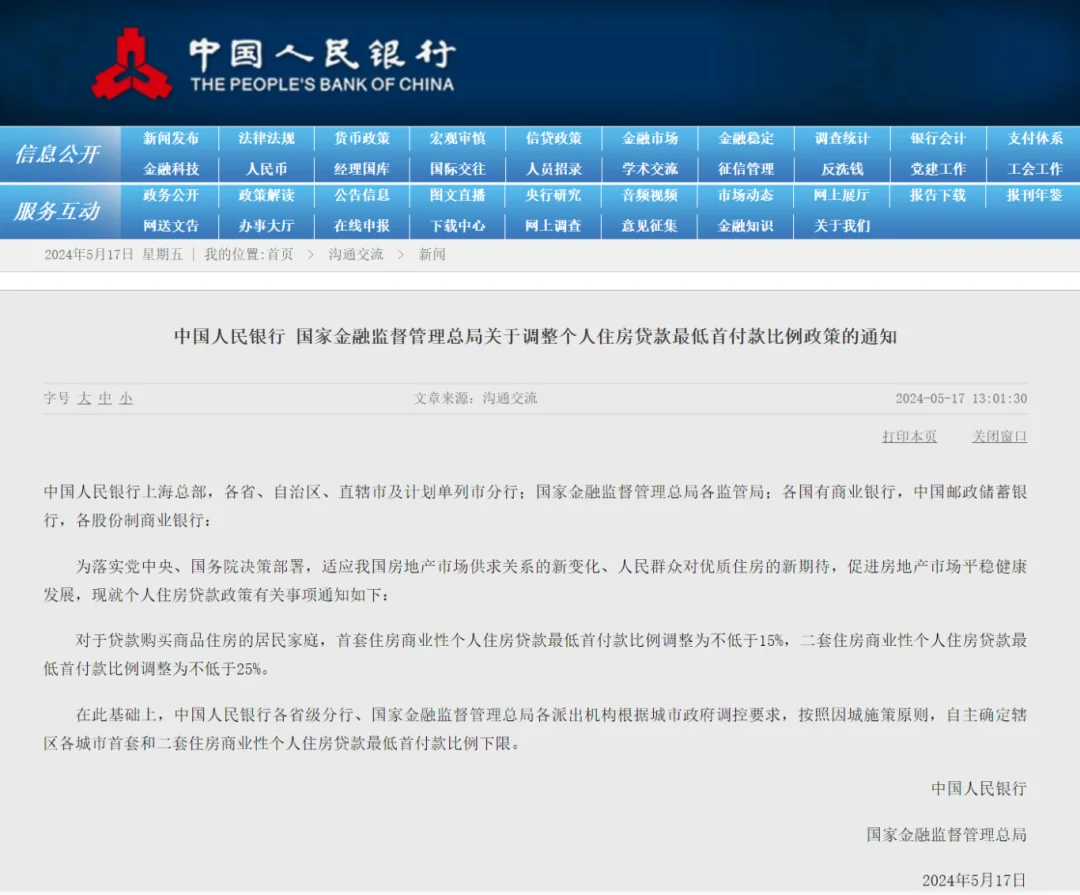Click 关闭窗口 link

999,437
